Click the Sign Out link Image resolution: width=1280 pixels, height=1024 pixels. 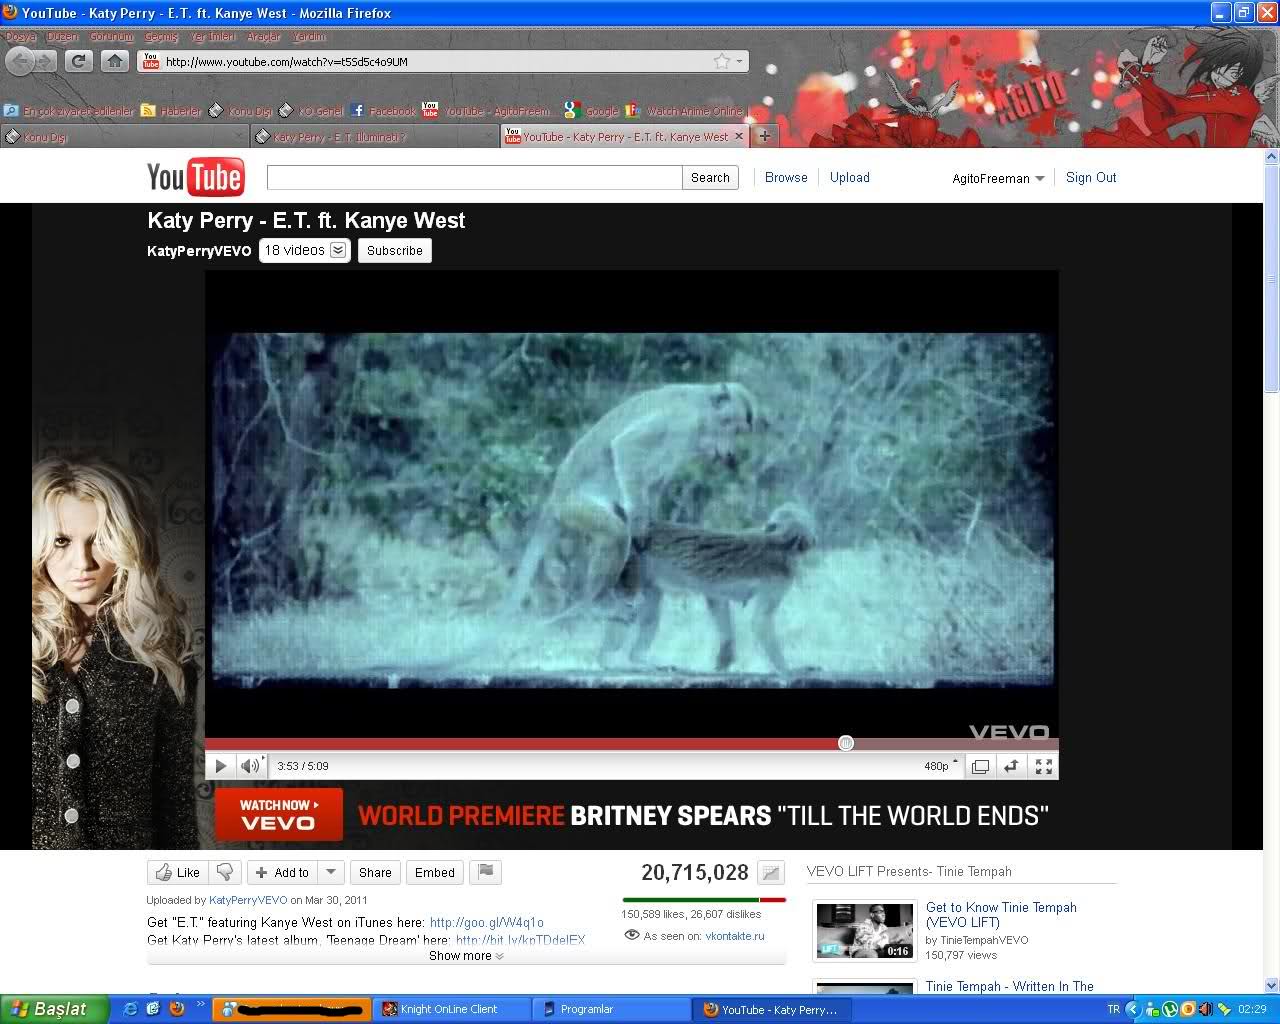[x=1091, y=177]
